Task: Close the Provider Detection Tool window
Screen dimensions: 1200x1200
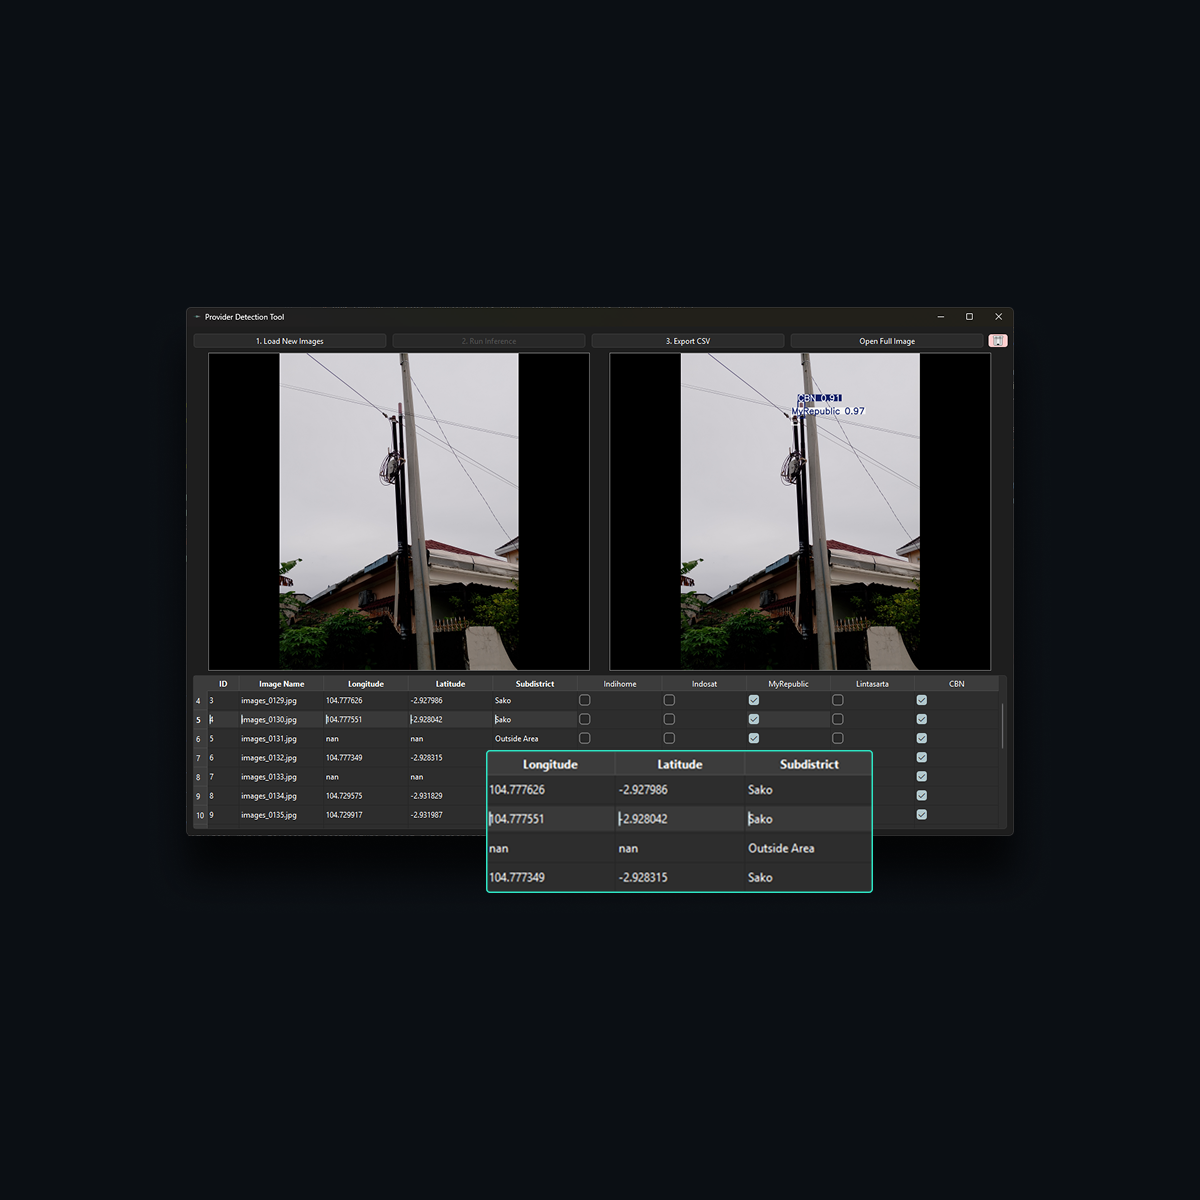Action: pyautogui.click(x=998, y=317)
